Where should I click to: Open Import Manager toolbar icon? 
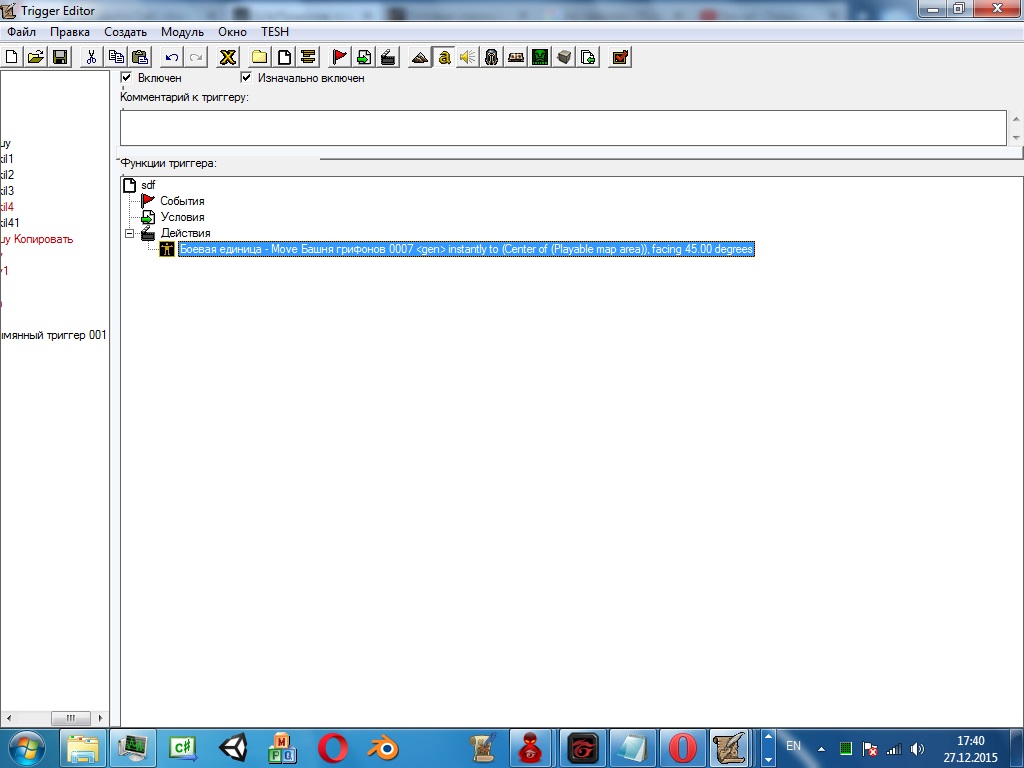(588, 57)
